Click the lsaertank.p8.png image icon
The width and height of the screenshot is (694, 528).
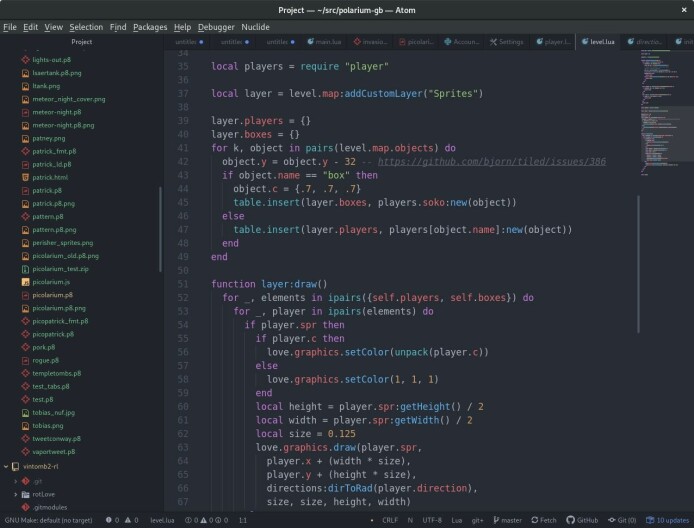click(26, 73)
